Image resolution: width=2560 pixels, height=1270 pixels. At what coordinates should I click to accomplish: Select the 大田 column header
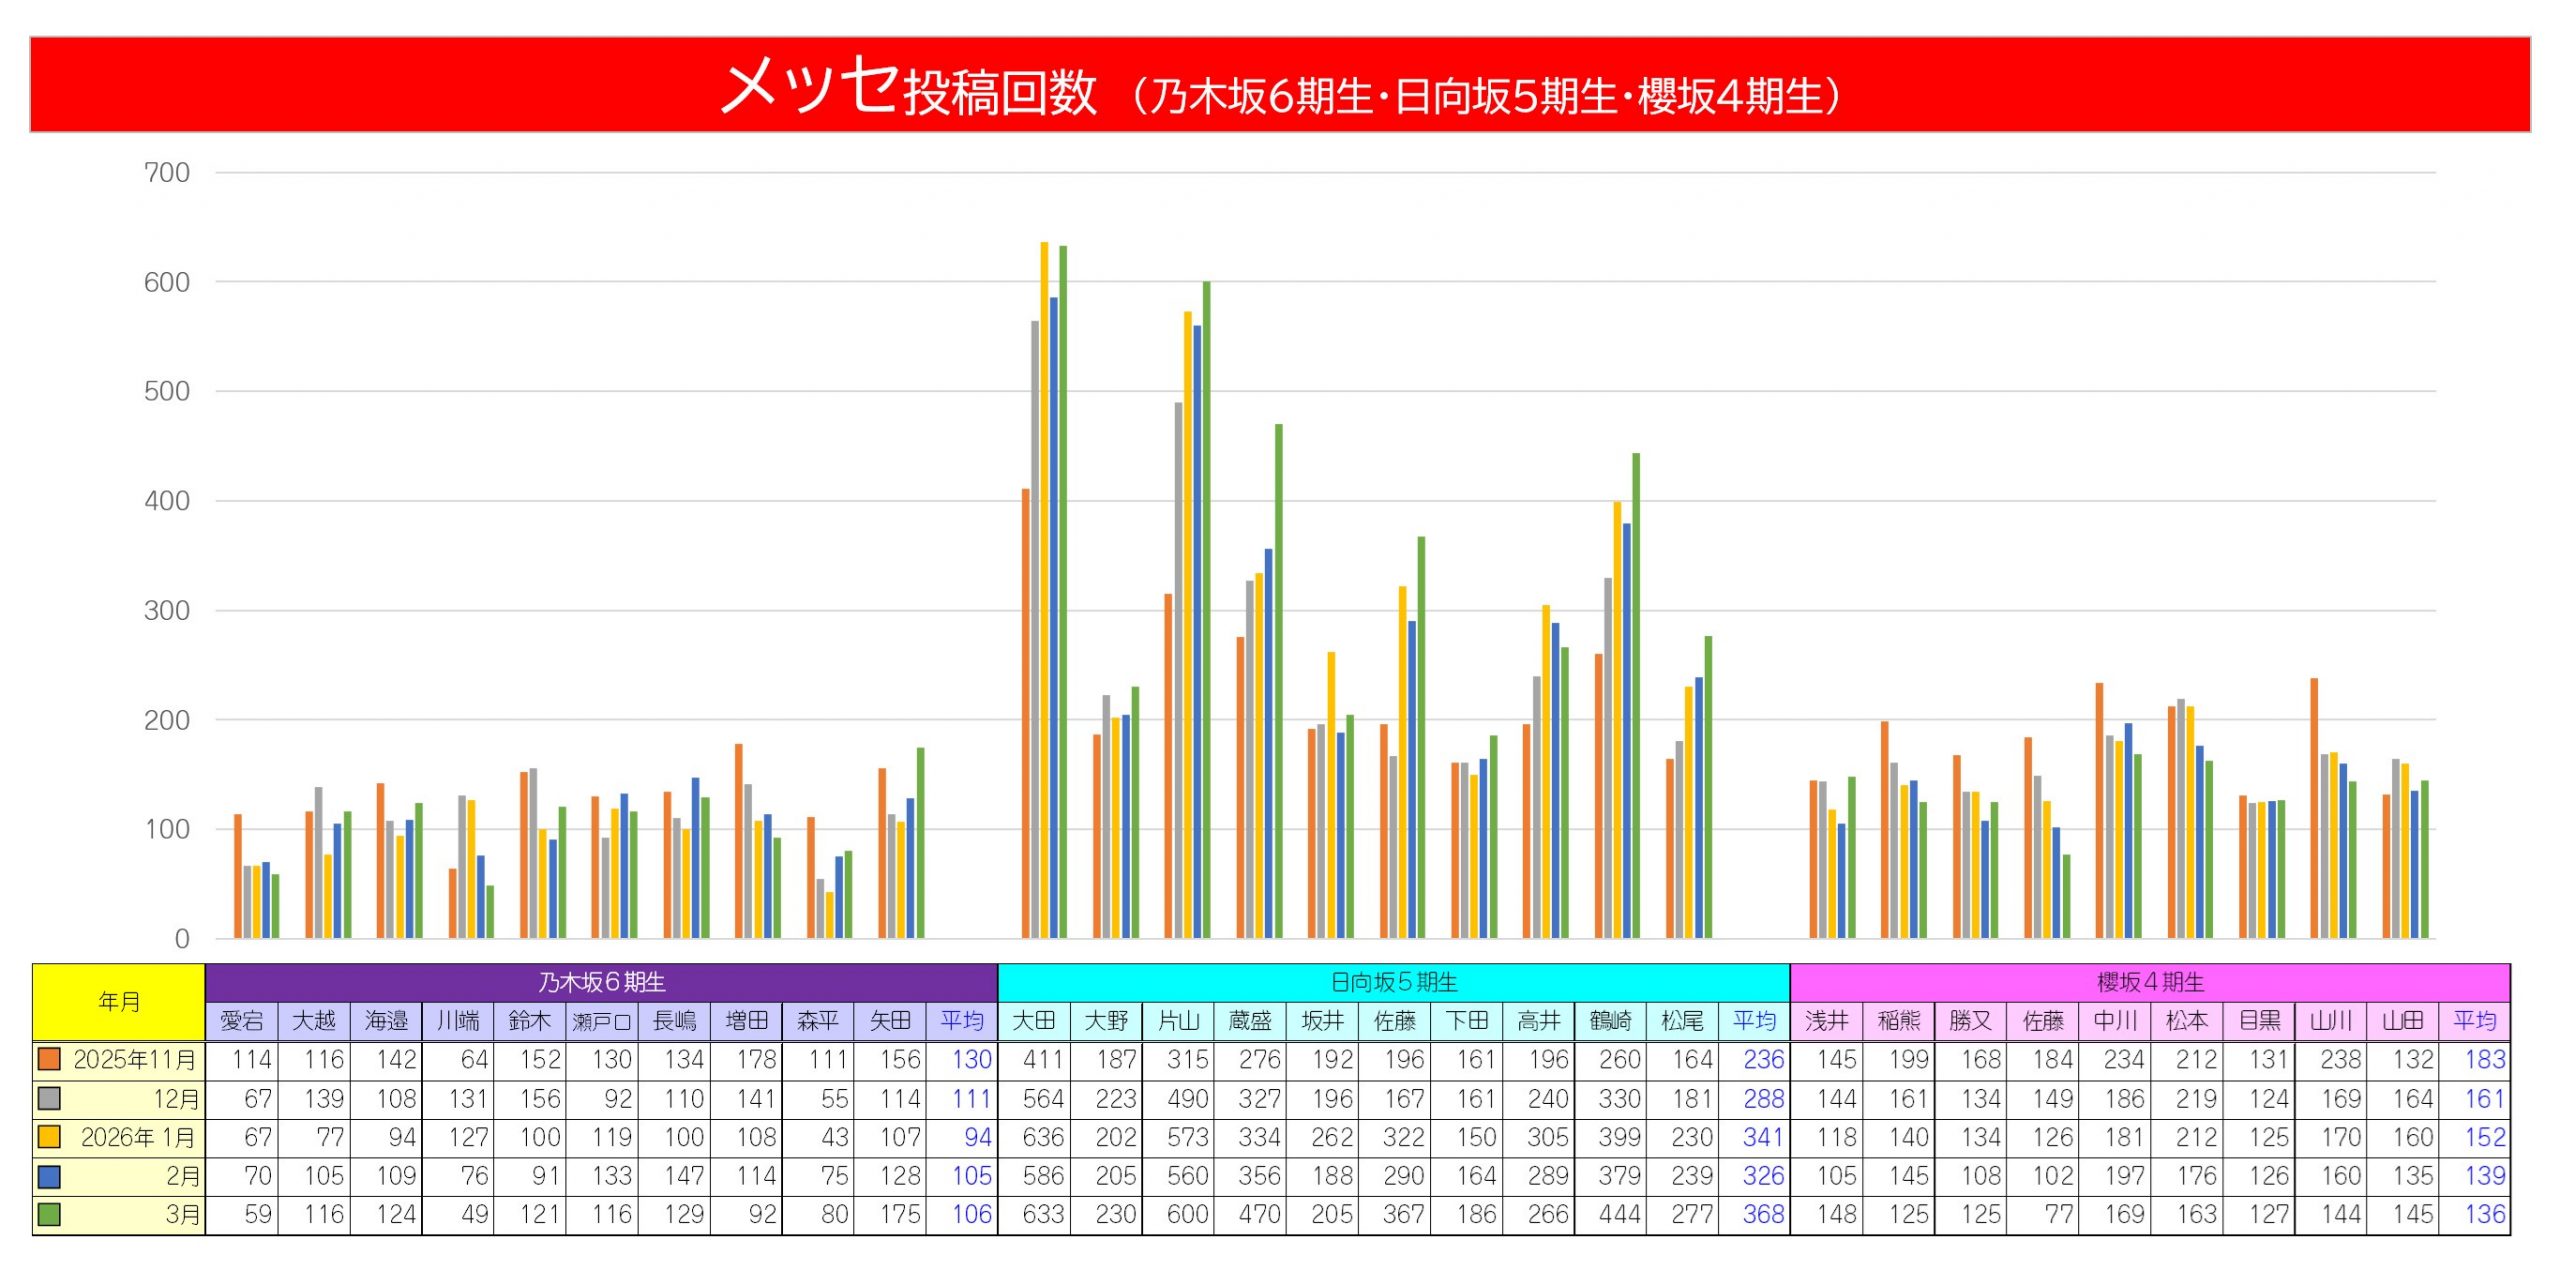click(x=1034, y=1021)
